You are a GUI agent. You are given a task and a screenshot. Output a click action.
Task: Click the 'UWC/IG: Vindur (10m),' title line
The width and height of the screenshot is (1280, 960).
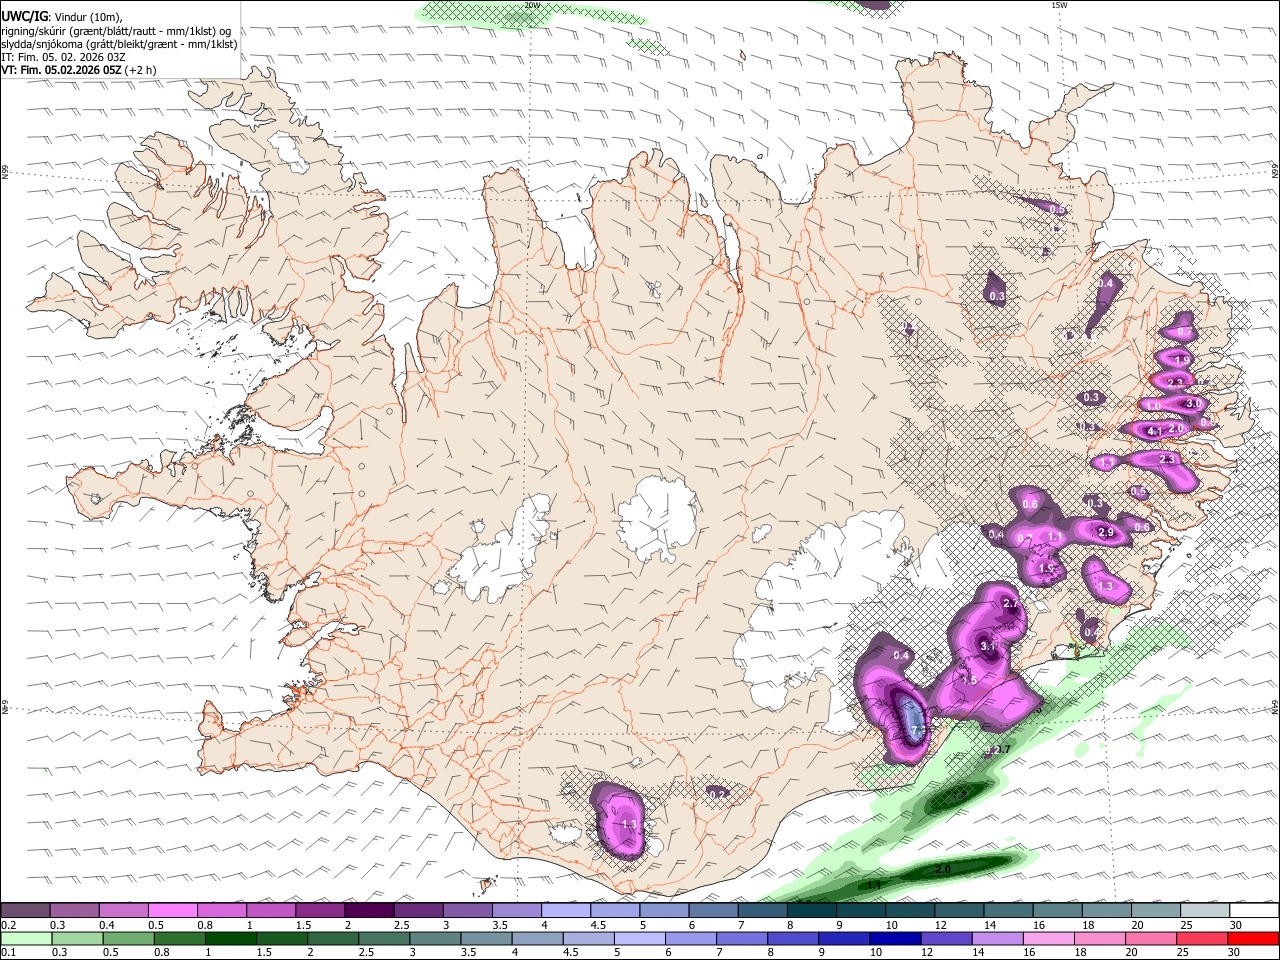coord(62,15)
